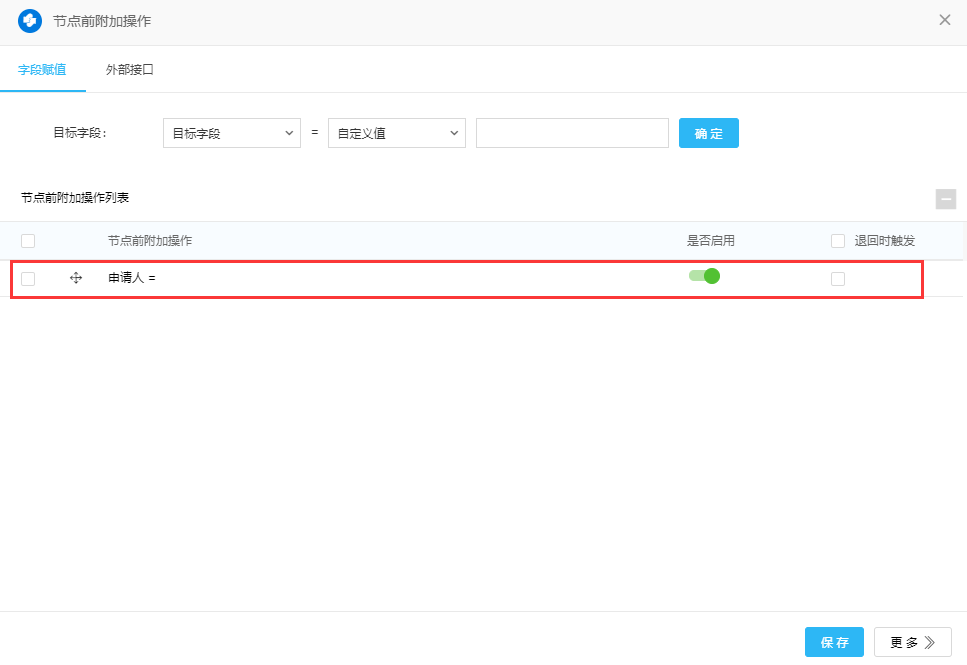Viewport: 967px width, 665px height.
Task: Expand the 更多 options button
Action: tap(912, 642)
